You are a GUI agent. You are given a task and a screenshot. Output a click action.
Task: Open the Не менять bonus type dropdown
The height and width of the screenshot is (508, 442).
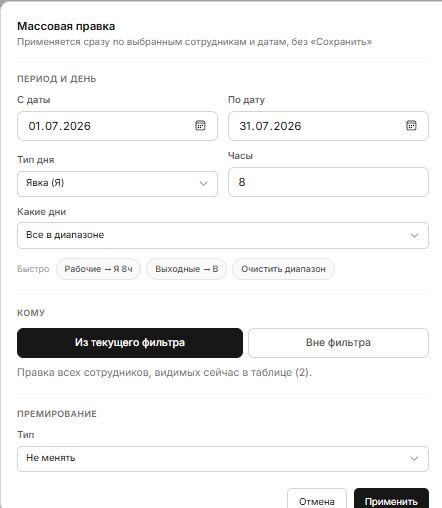(x=223, y=459)
